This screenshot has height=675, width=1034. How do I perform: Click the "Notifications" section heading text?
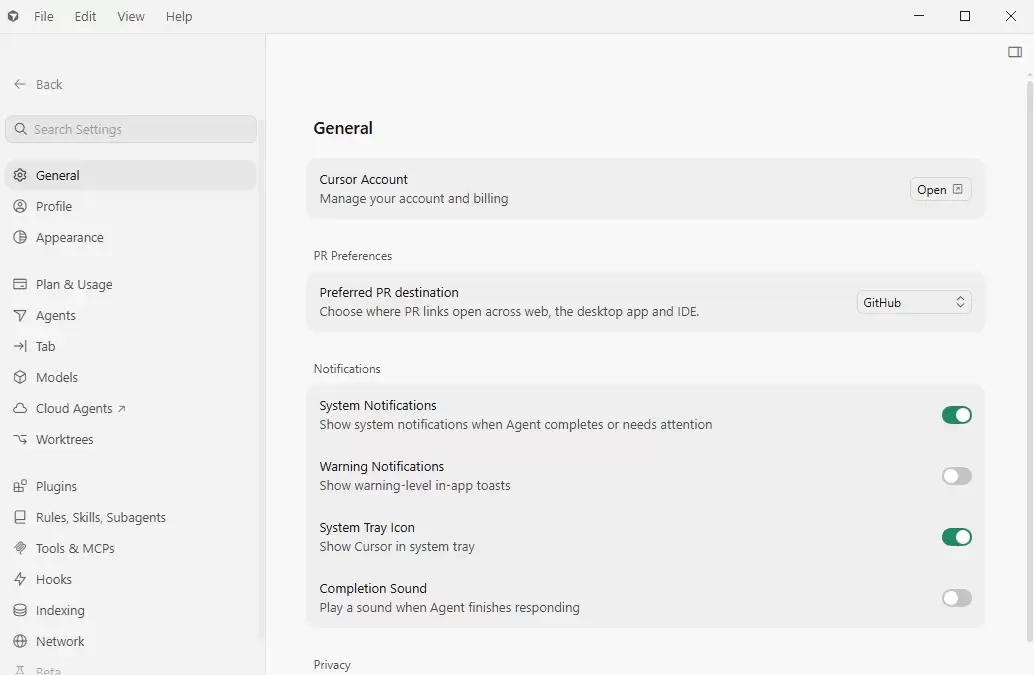tap(347, 368)
